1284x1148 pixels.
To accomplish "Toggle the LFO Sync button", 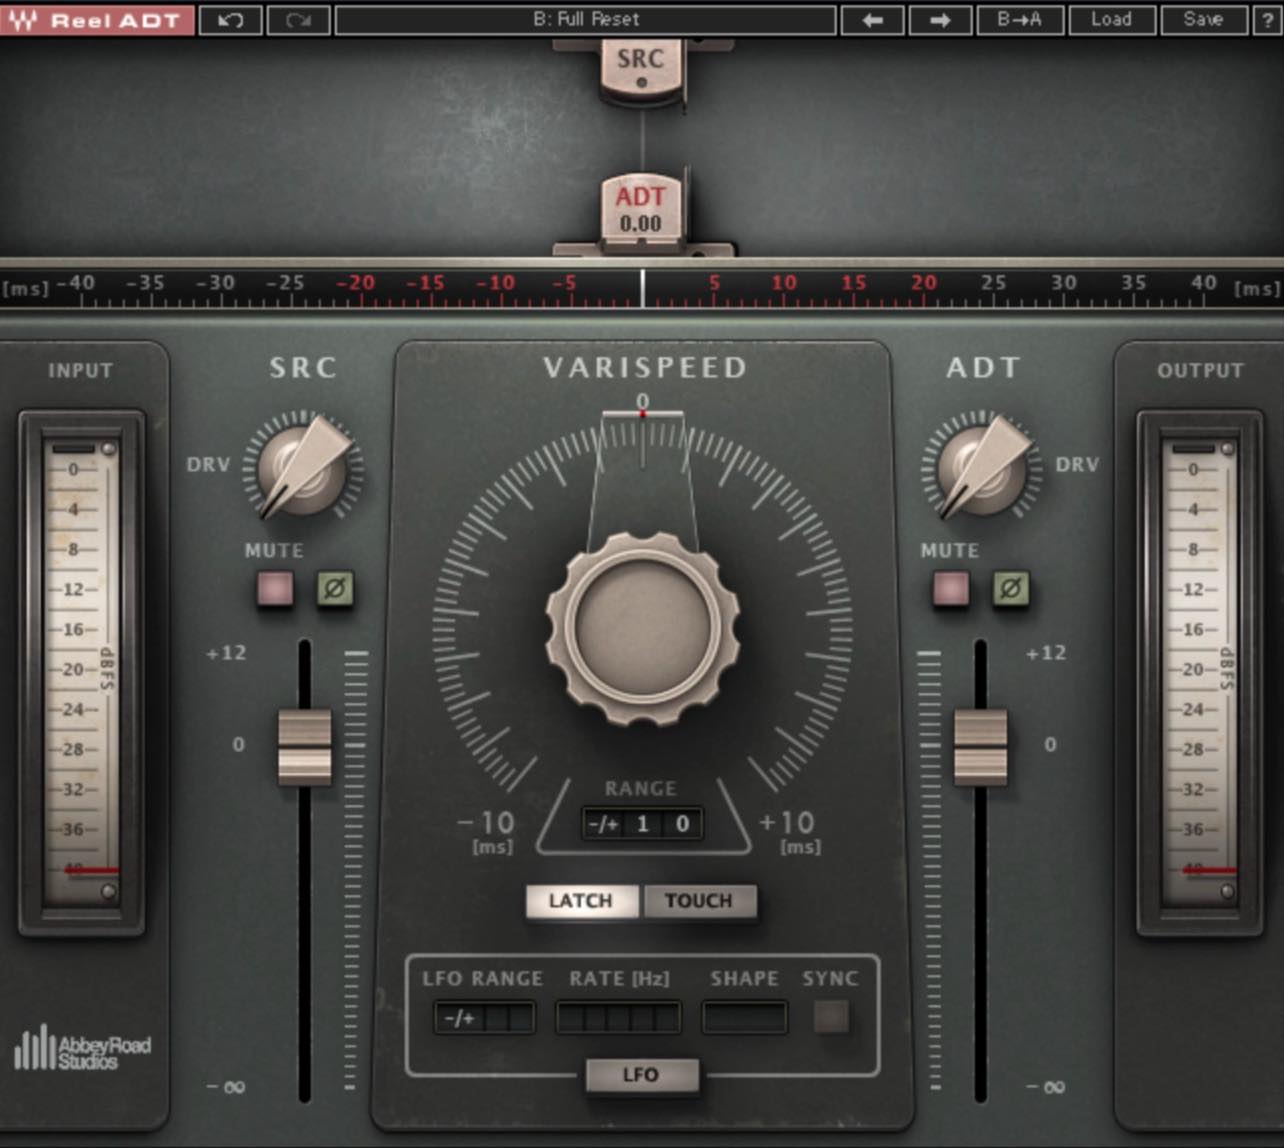I will (831, 1017).
